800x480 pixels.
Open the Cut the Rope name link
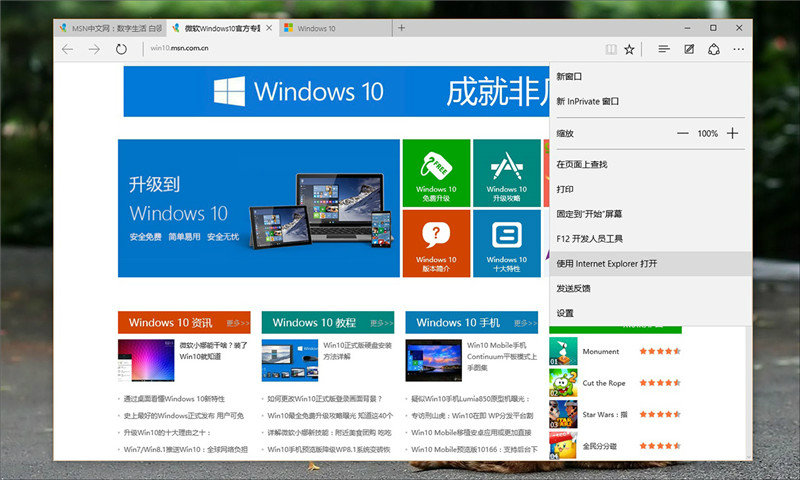point(604,383)
